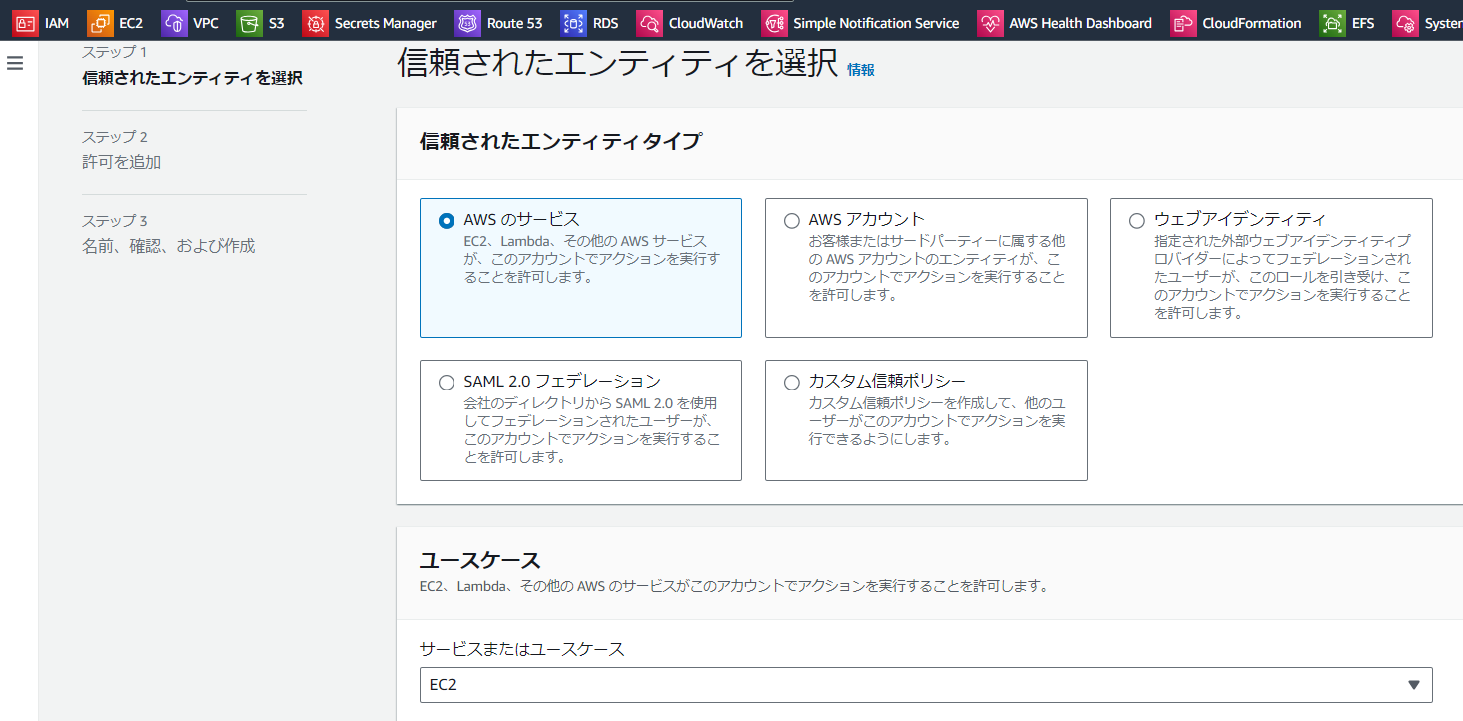
Task: Click the Secrets Manager text in favorites bar
Action: [386, 23]
